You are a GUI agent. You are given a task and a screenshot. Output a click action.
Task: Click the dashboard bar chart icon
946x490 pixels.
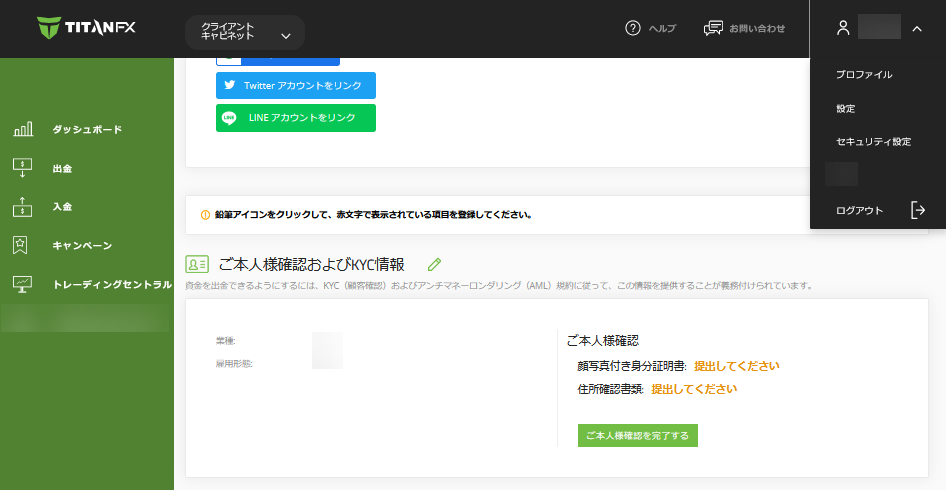(23, 130)
